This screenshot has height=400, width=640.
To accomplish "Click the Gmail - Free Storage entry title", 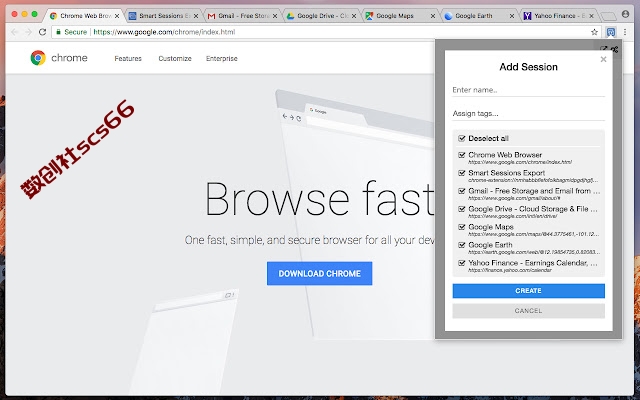I will point(534,191).
